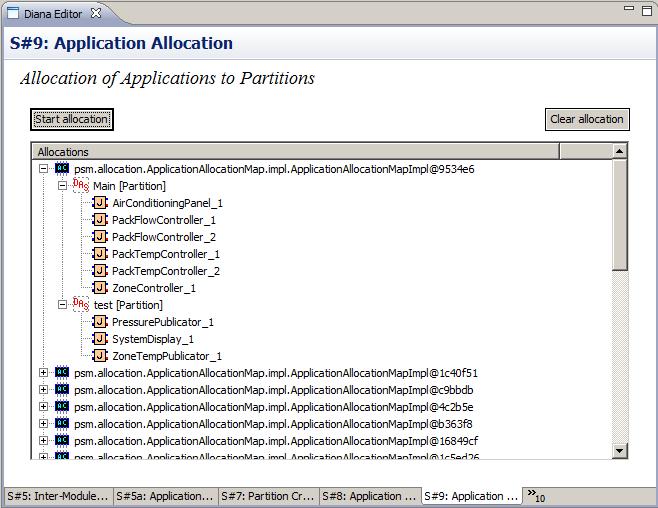Image resolution: width=658 pixels, height=508 pixels.
Task: Click the allocation map icon for @b363f8
Action: pyautogui.click(x=62, y=423)
